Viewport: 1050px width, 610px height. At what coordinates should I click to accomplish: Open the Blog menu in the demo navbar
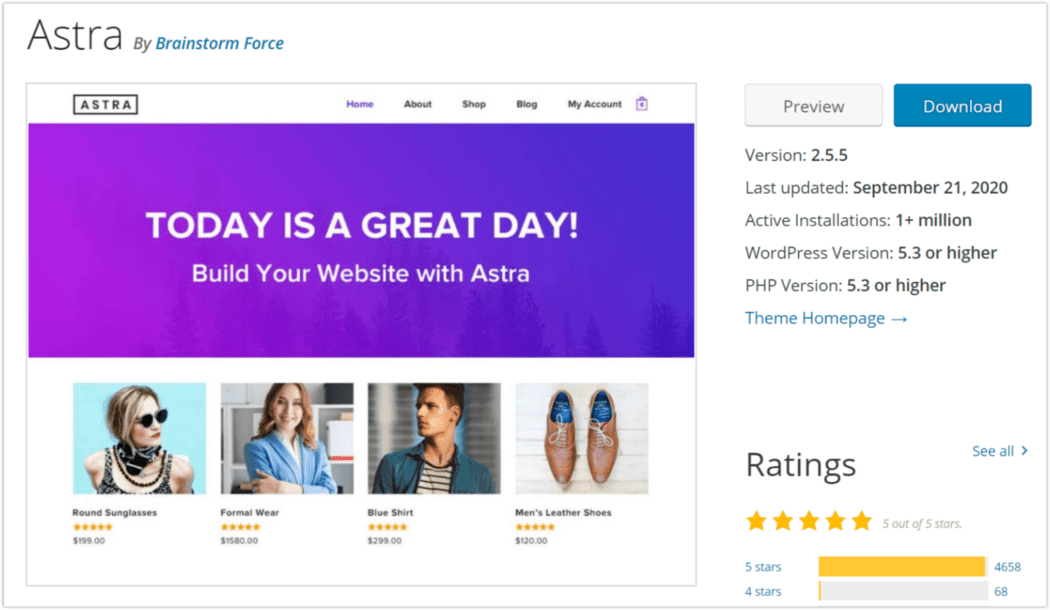tap(526, 103)
